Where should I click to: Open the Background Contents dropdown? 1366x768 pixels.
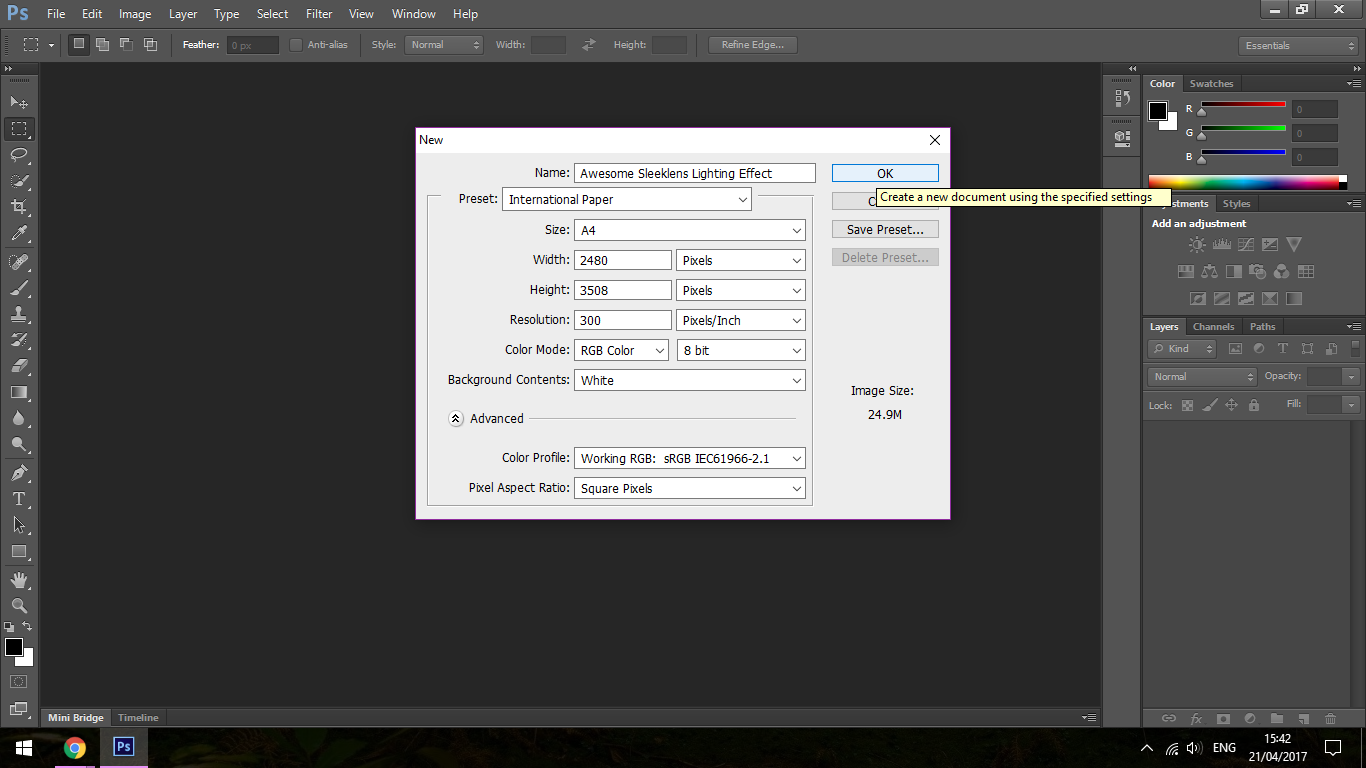[690, 380]
